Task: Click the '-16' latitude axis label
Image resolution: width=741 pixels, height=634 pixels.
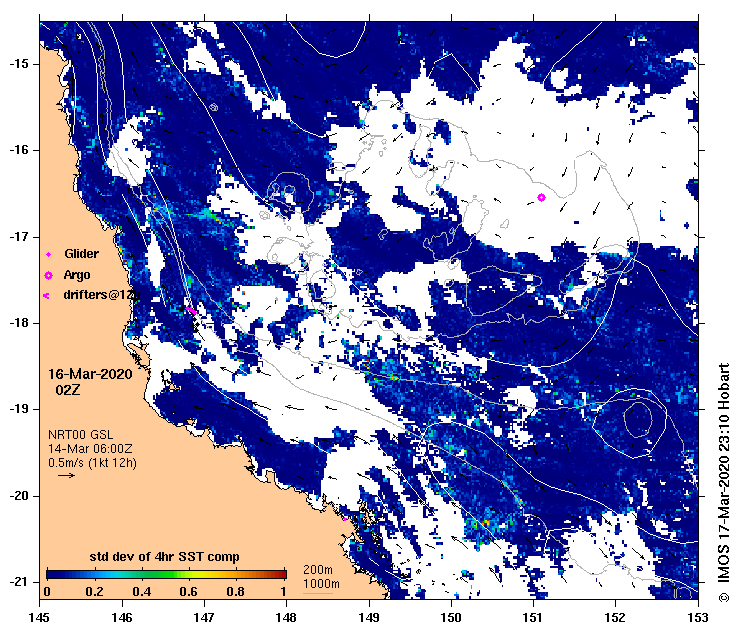Action: pyautogui.click(x=19, y=150)
